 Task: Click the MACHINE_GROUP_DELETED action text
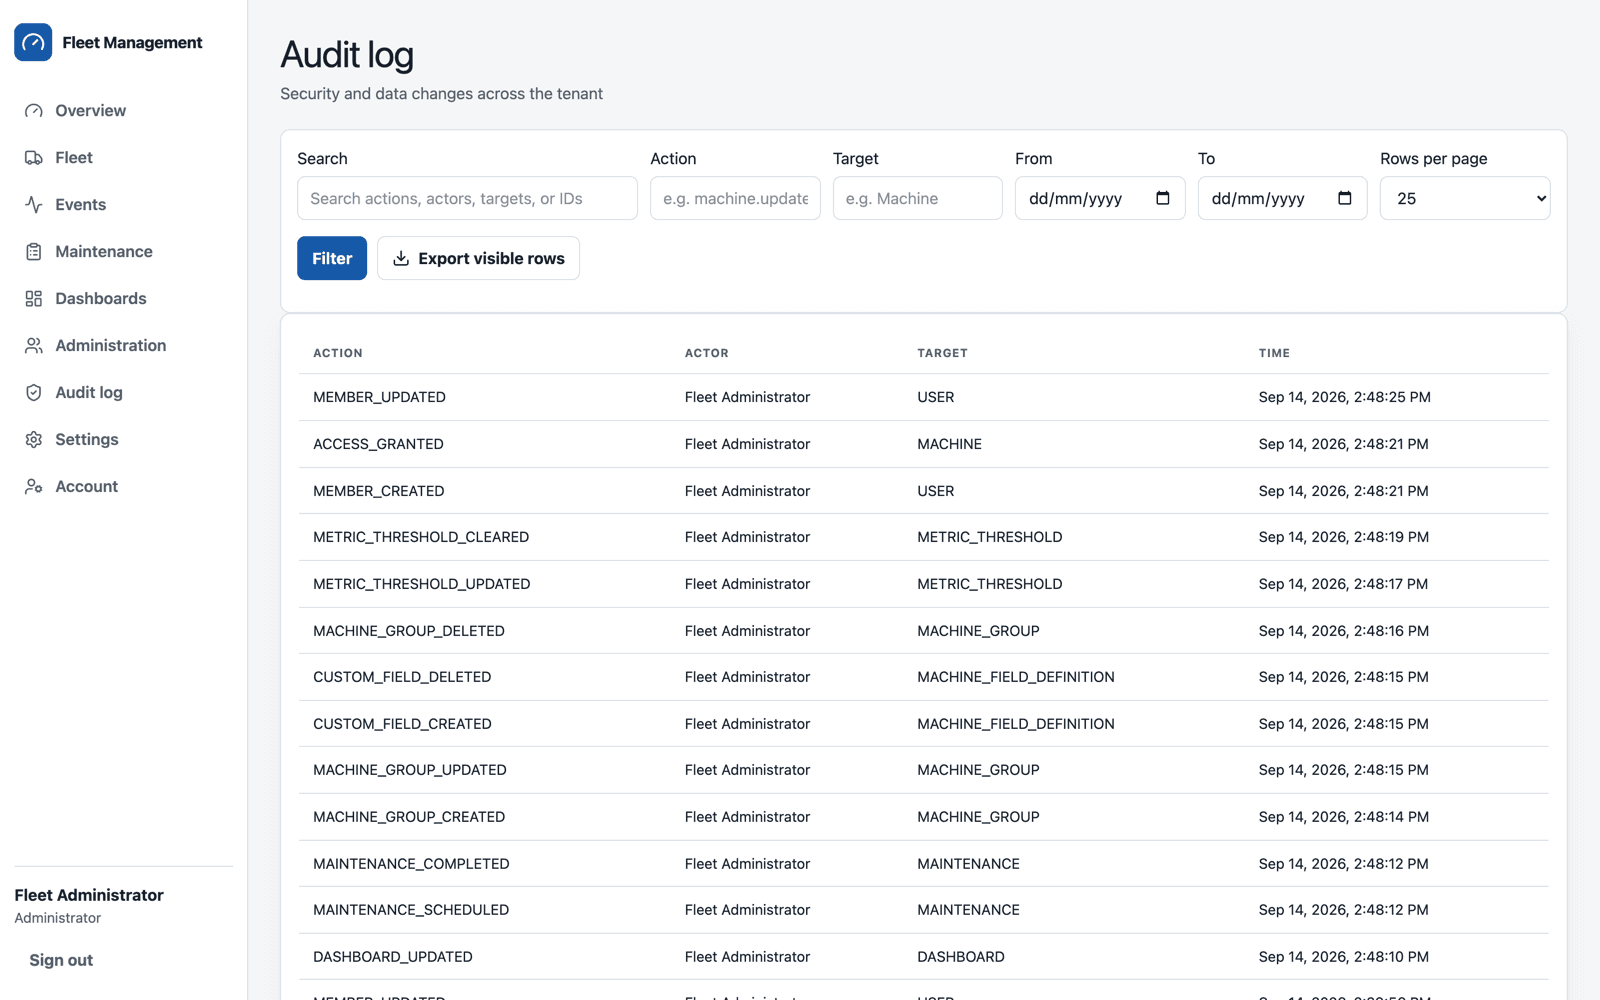point(409,631)
